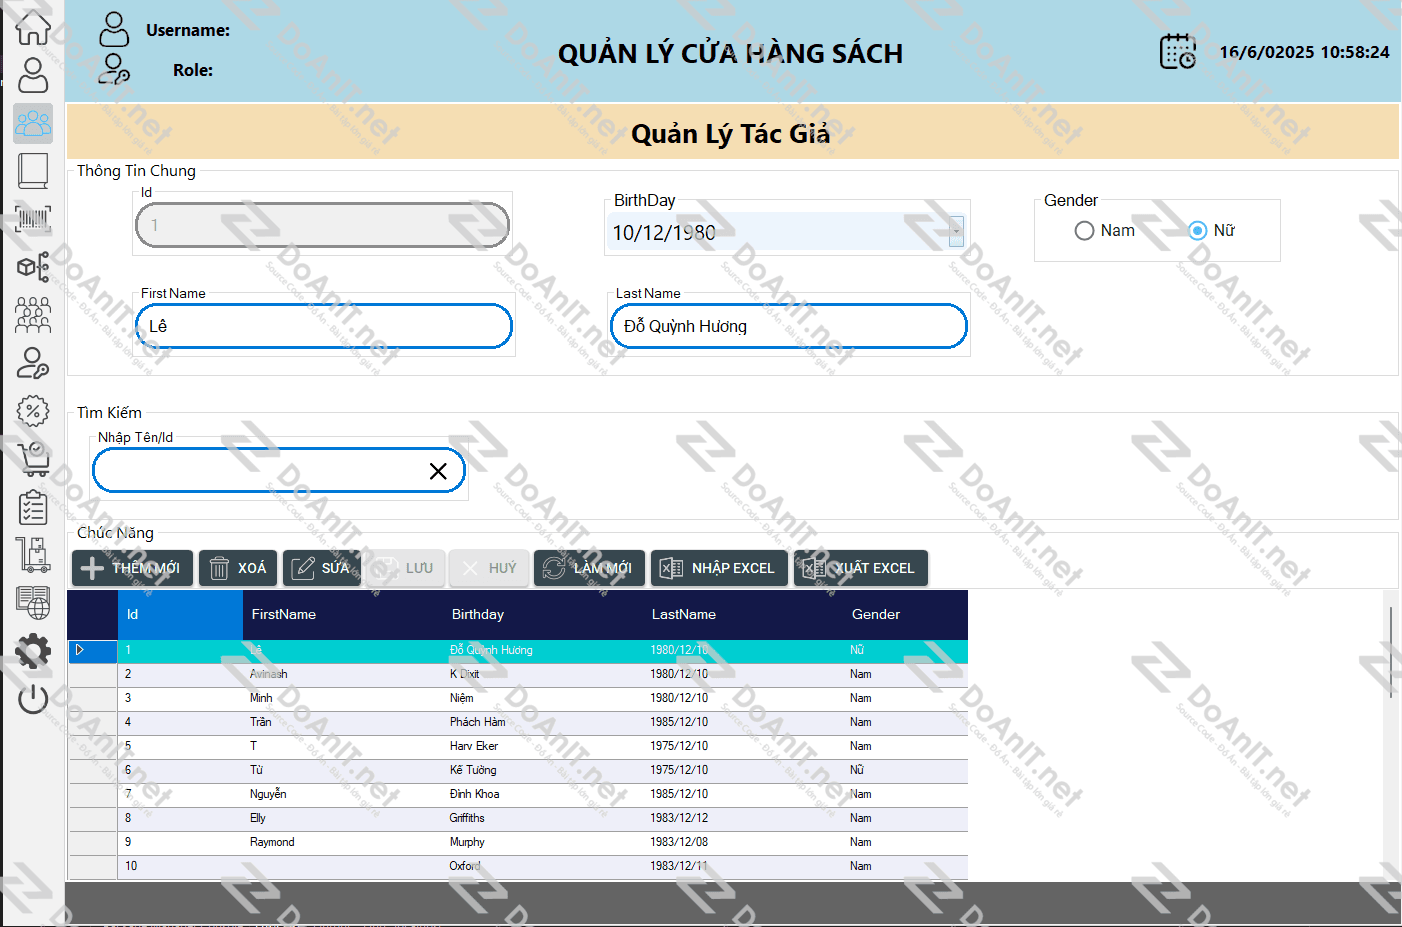1402x927 pixels.
Task: Click the NHẬP EXCEL import button
Action: [x=719, y=568]
